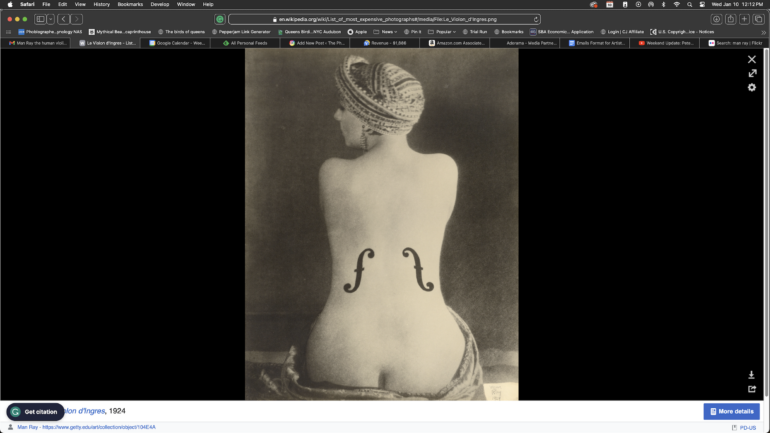Image resolution: width=770 pixels, height=433 pixels.
Task: Click the Safari Share toolbar icon
Action: (731, 19)
